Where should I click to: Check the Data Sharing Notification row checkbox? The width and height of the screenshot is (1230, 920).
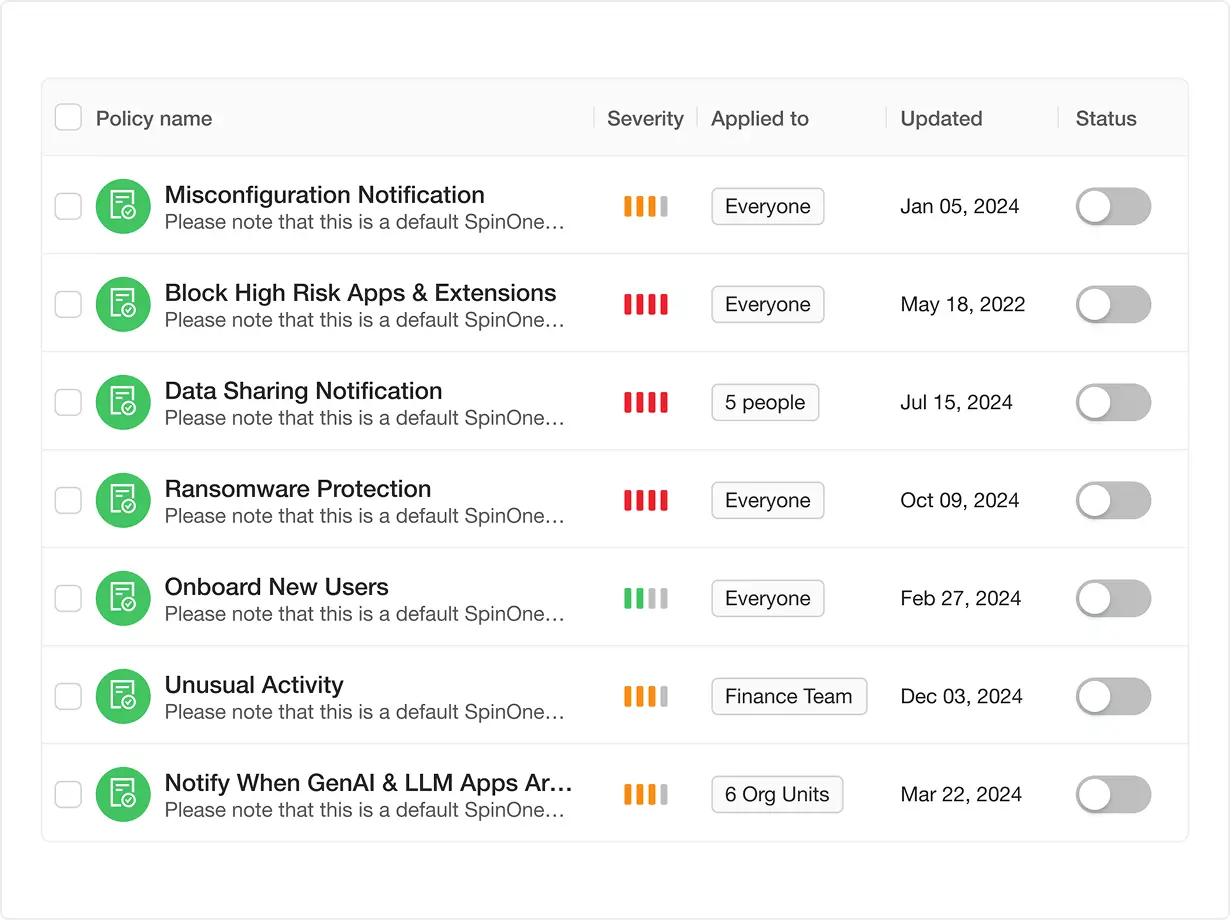68,403
